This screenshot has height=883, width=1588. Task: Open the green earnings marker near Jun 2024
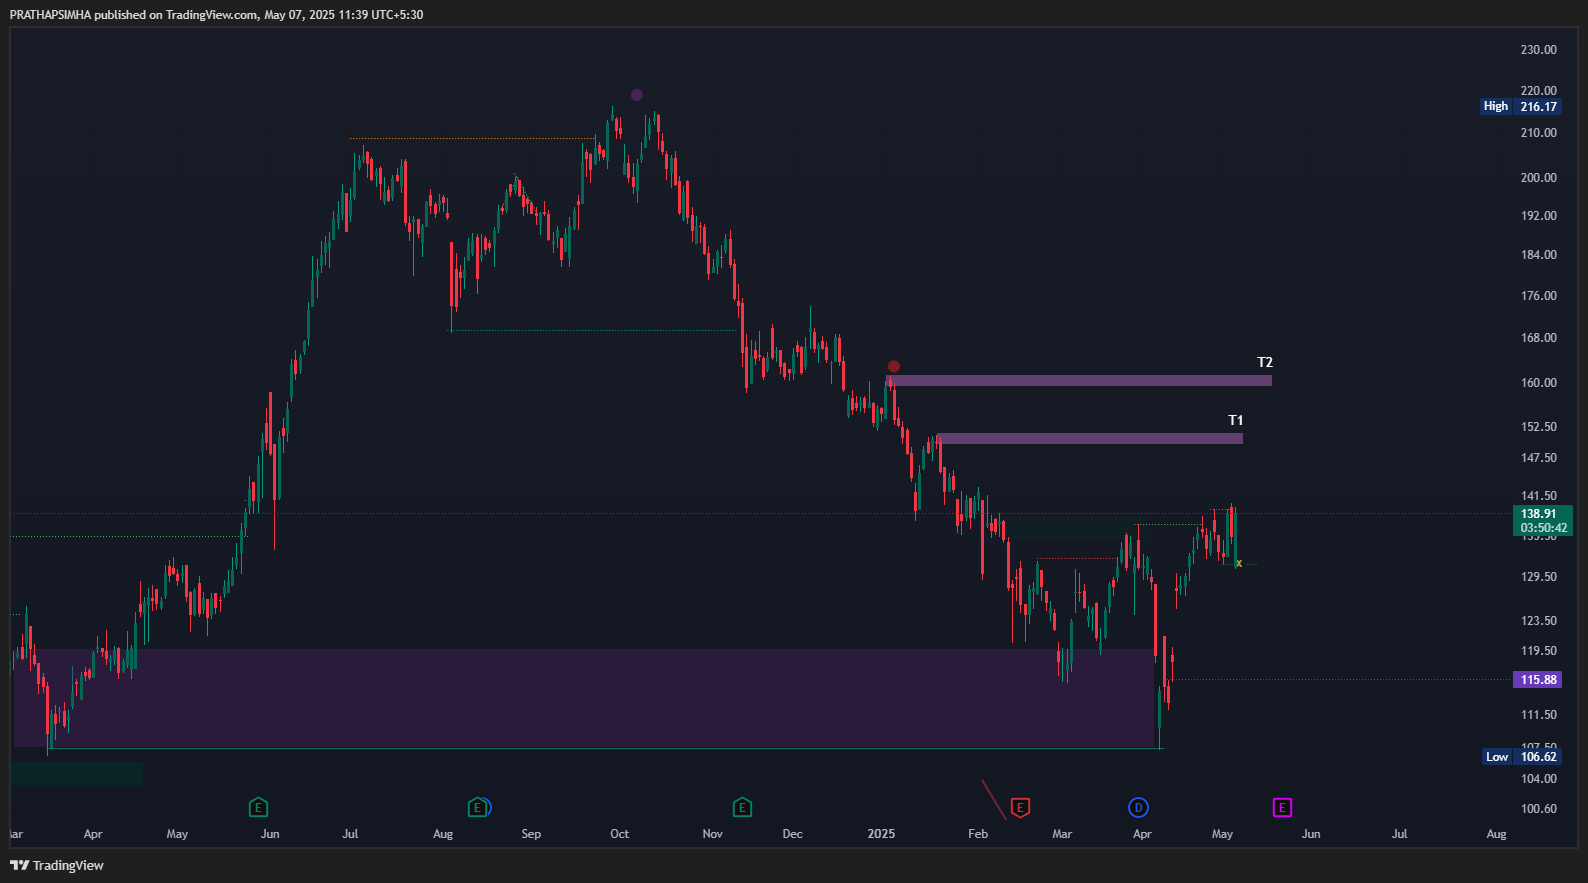[x=258, y=807]
